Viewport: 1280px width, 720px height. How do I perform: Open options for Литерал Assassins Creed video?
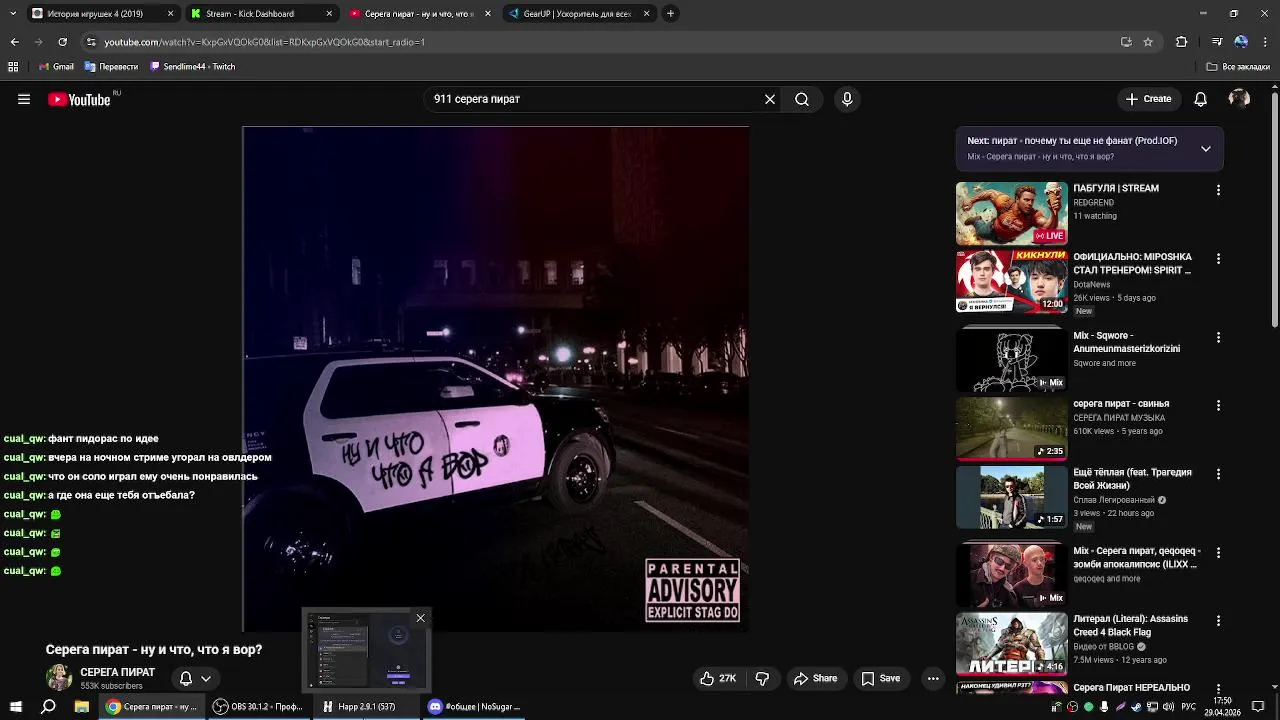[1218, 621]
